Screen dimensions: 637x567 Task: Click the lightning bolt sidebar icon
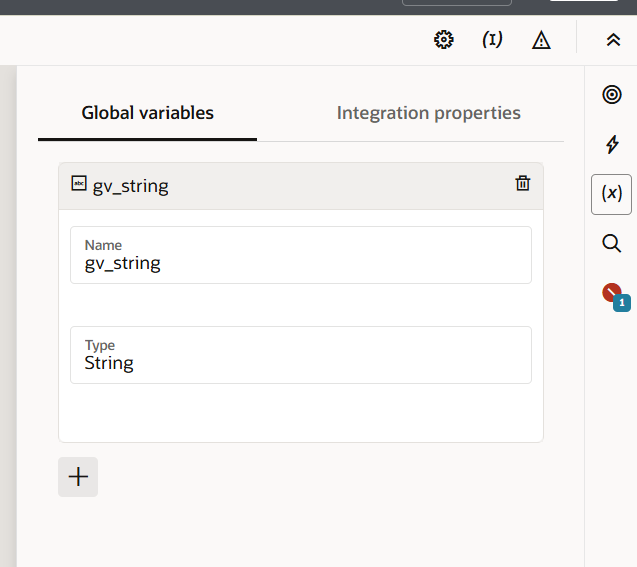point(612,145)
